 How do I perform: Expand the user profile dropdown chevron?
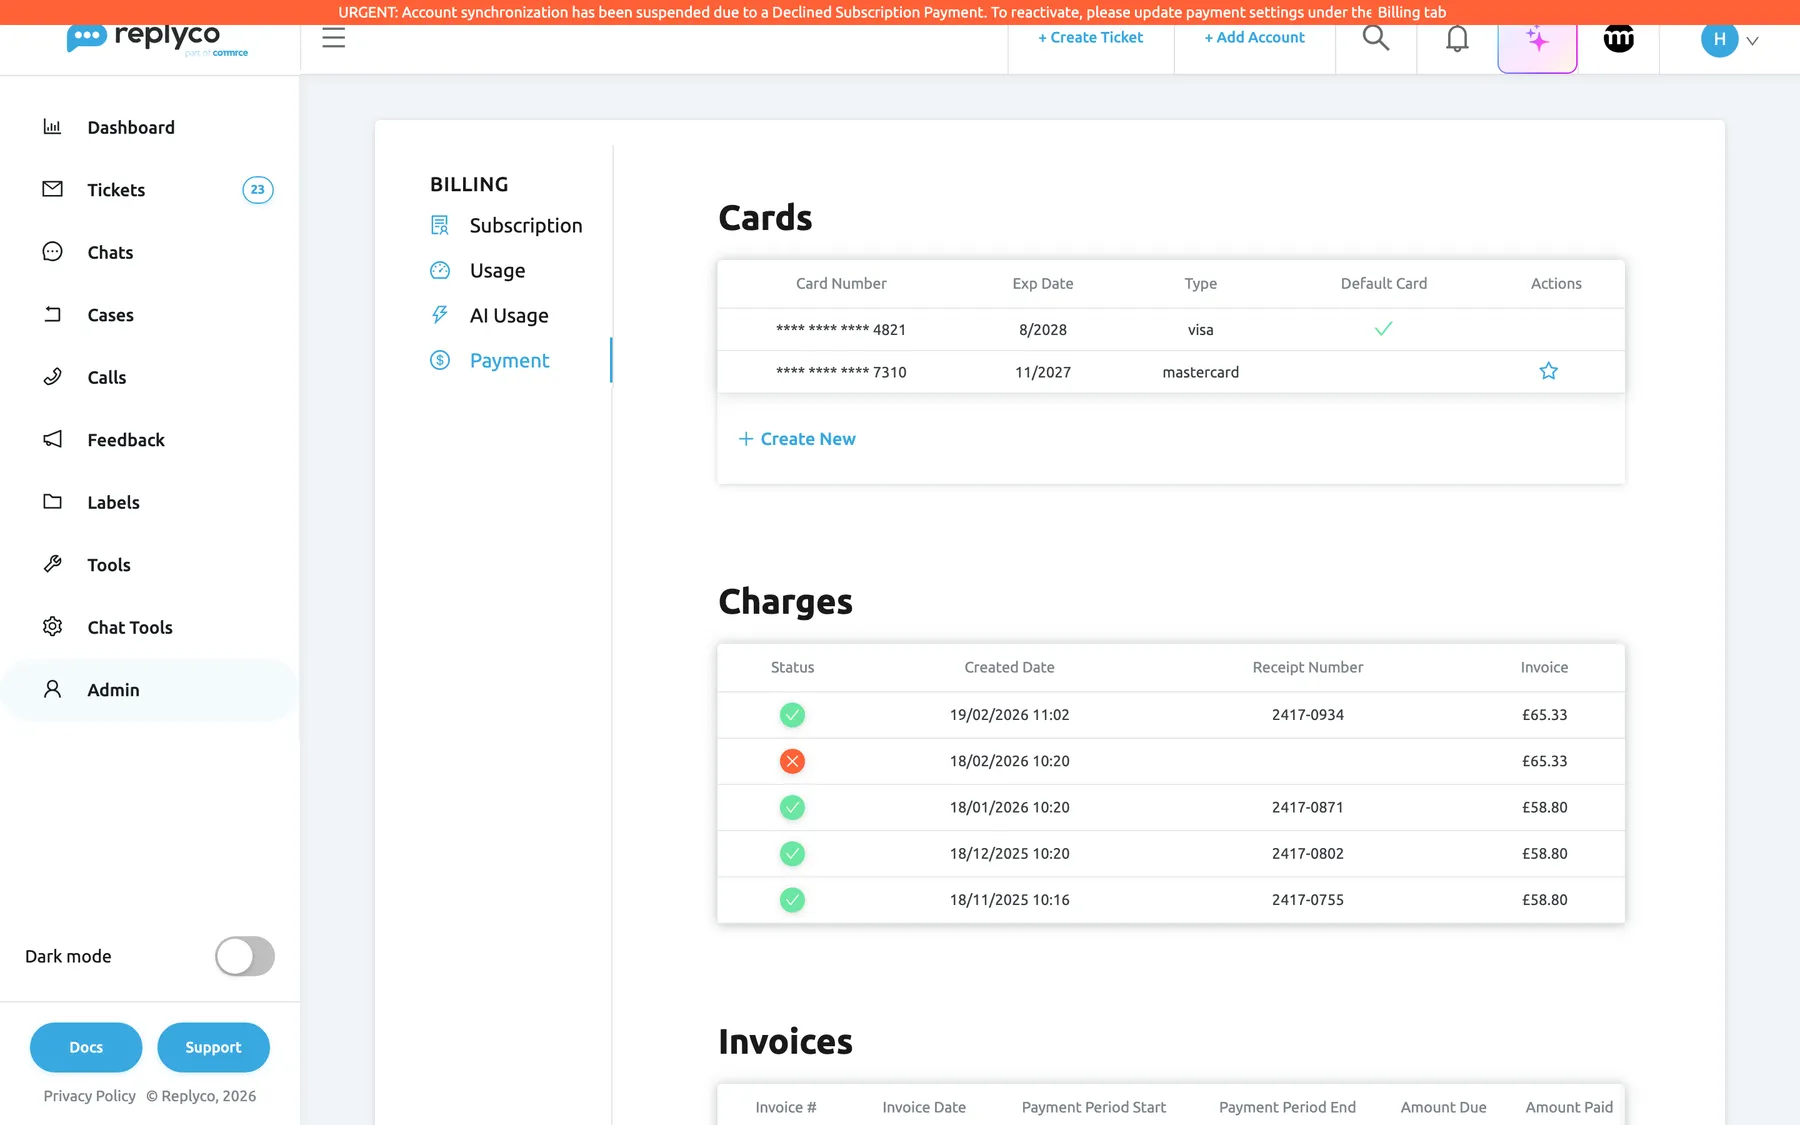pyautogui.click(x=1752, y=41)
